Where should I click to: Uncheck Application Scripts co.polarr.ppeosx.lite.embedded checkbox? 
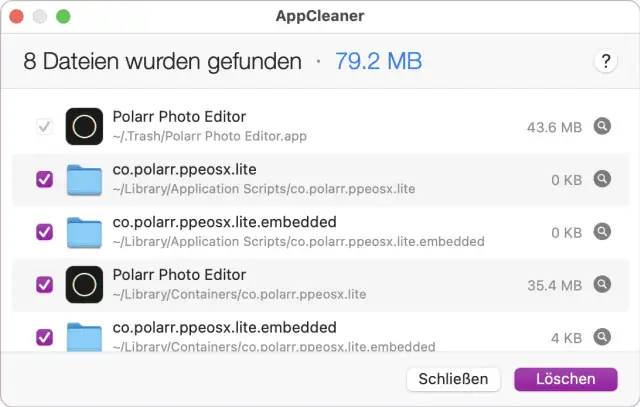tap(44, 232)
